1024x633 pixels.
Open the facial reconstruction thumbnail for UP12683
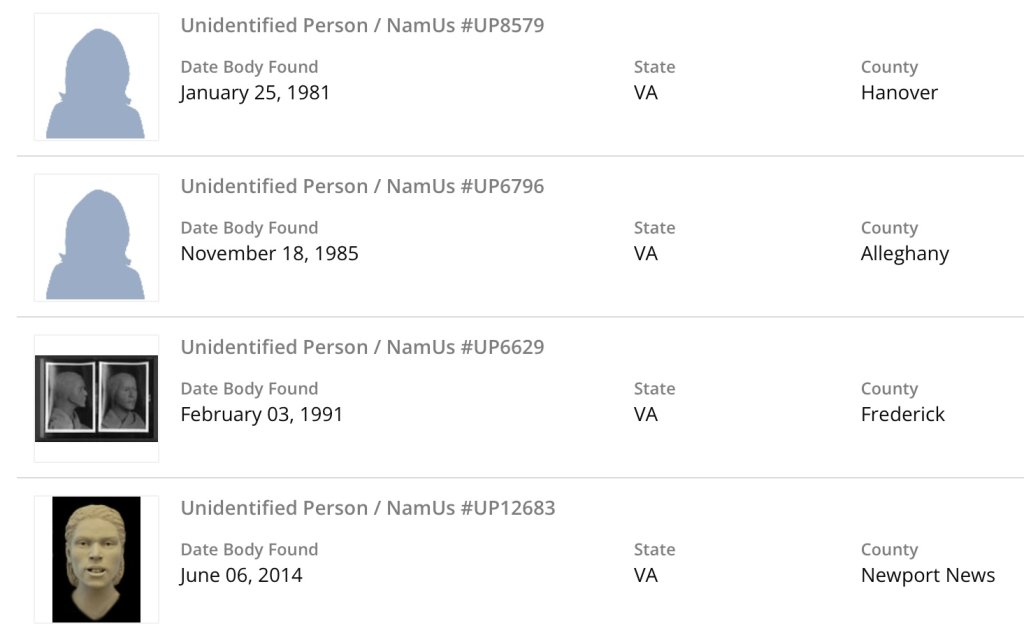tap(96, 559)
